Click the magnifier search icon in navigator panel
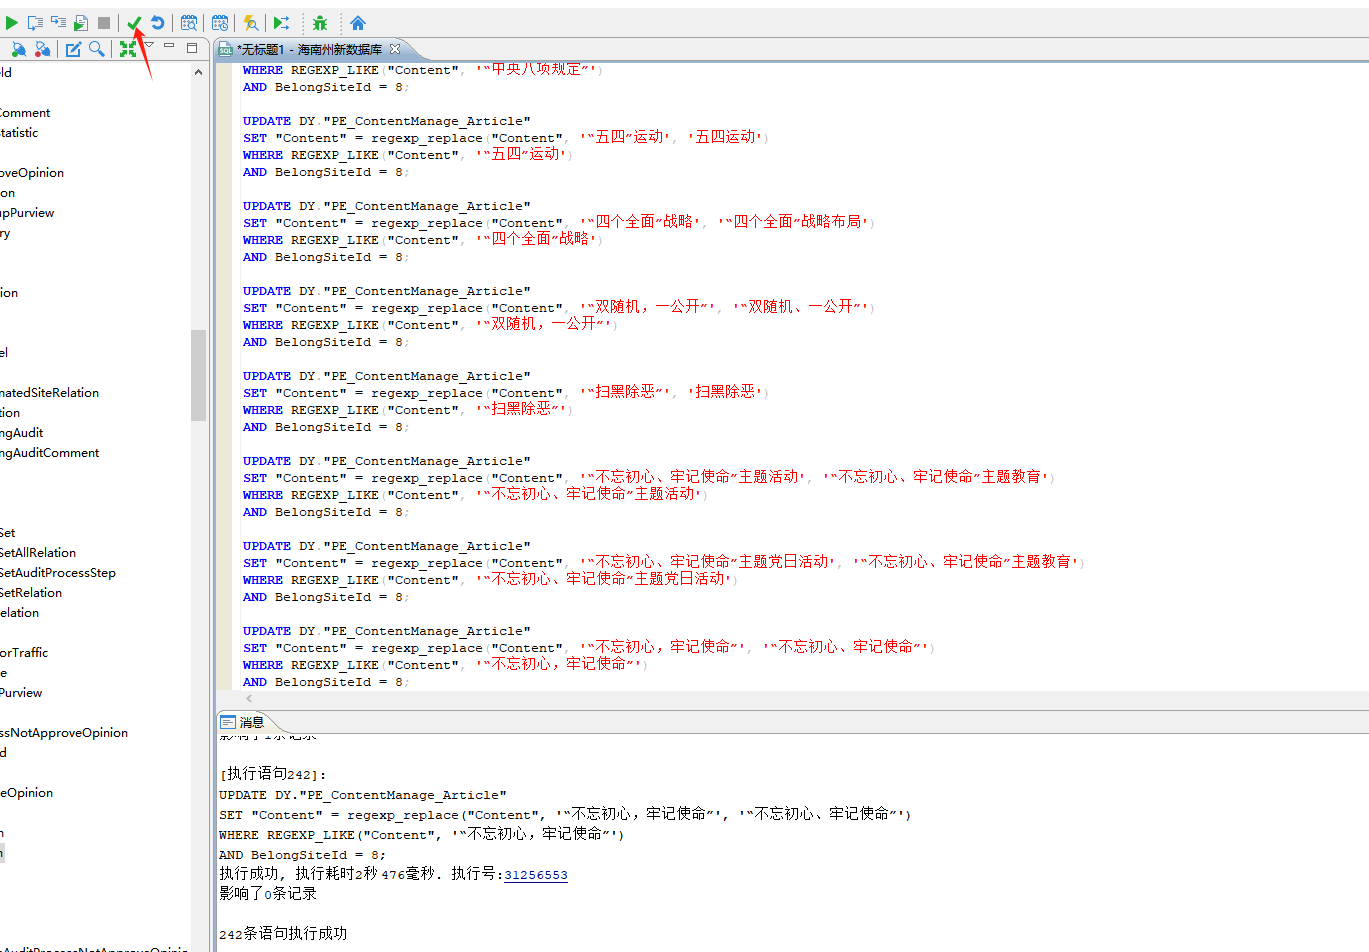Screen dimensions: 1369x952 pos(97,49)
